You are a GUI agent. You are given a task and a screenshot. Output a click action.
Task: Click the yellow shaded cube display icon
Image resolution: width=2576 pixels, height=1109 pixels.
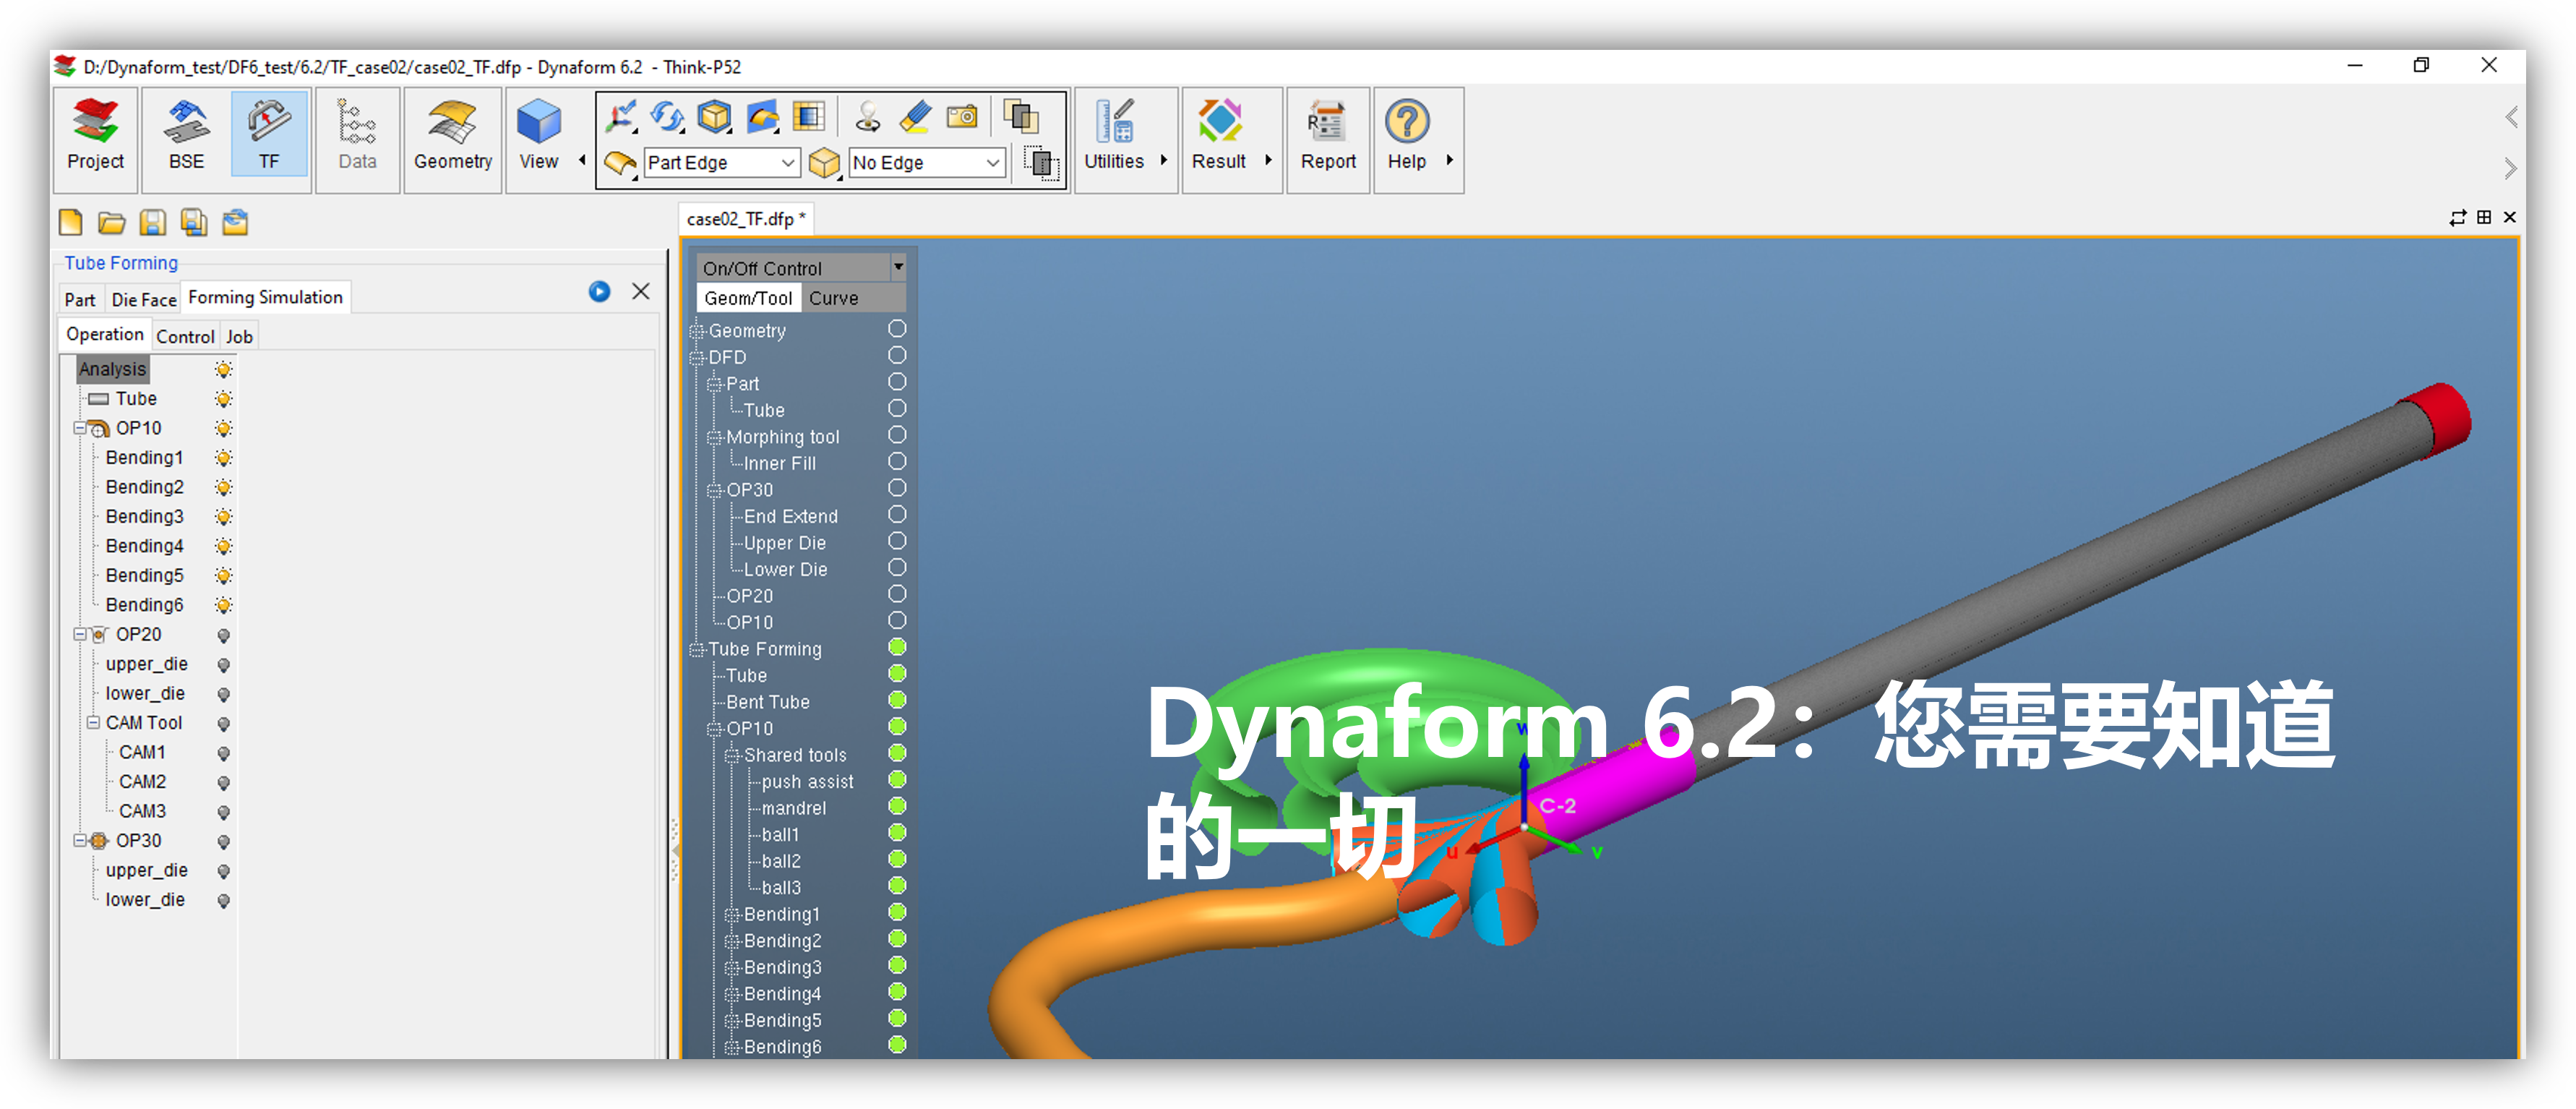714,117
